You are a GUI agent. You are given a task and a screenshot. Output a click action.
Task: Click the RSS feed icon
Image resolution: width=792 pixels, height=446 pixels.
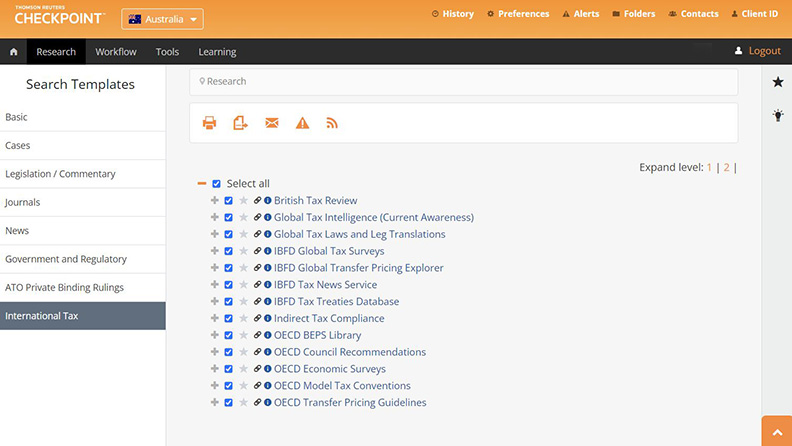pos(332,123)
